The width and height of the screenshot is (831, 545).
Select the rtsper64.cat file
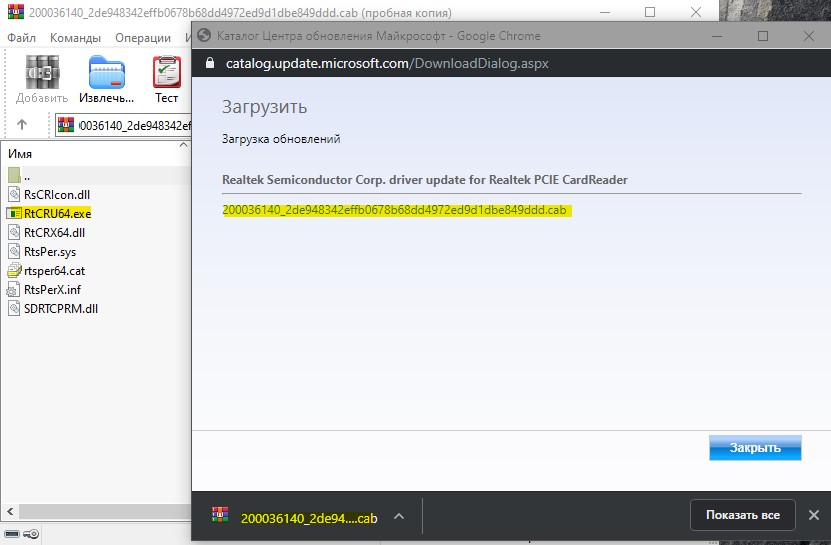pos(54,271)
